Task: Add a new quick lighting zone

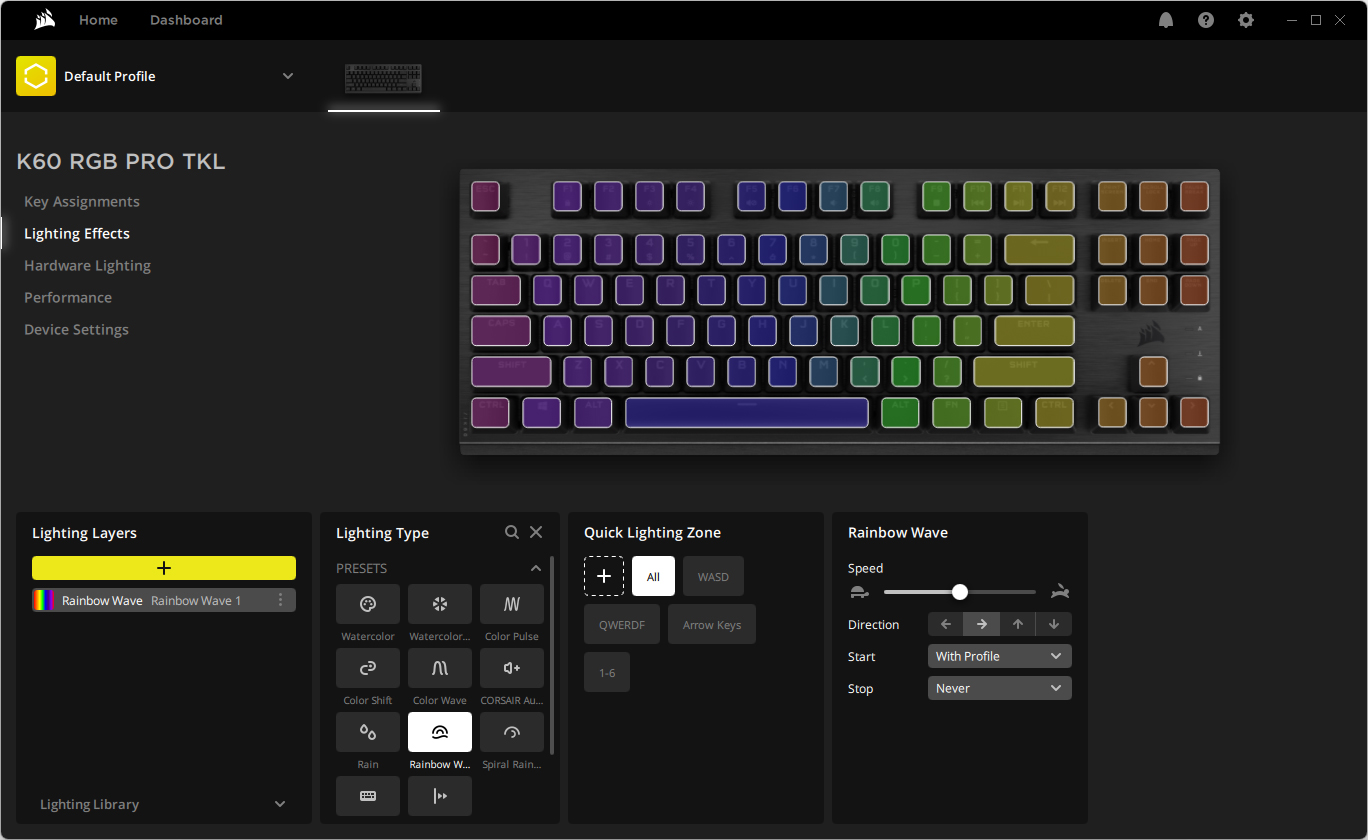Action: pos(604,576)
